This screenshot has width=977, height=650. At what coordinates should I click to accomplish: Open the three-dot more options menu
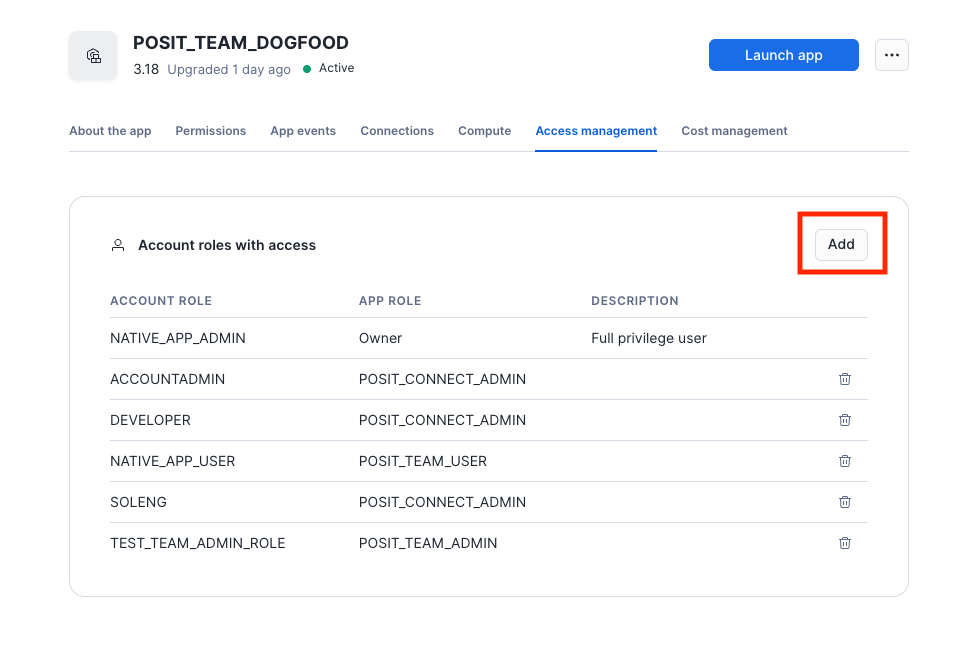tap(891, 56)
